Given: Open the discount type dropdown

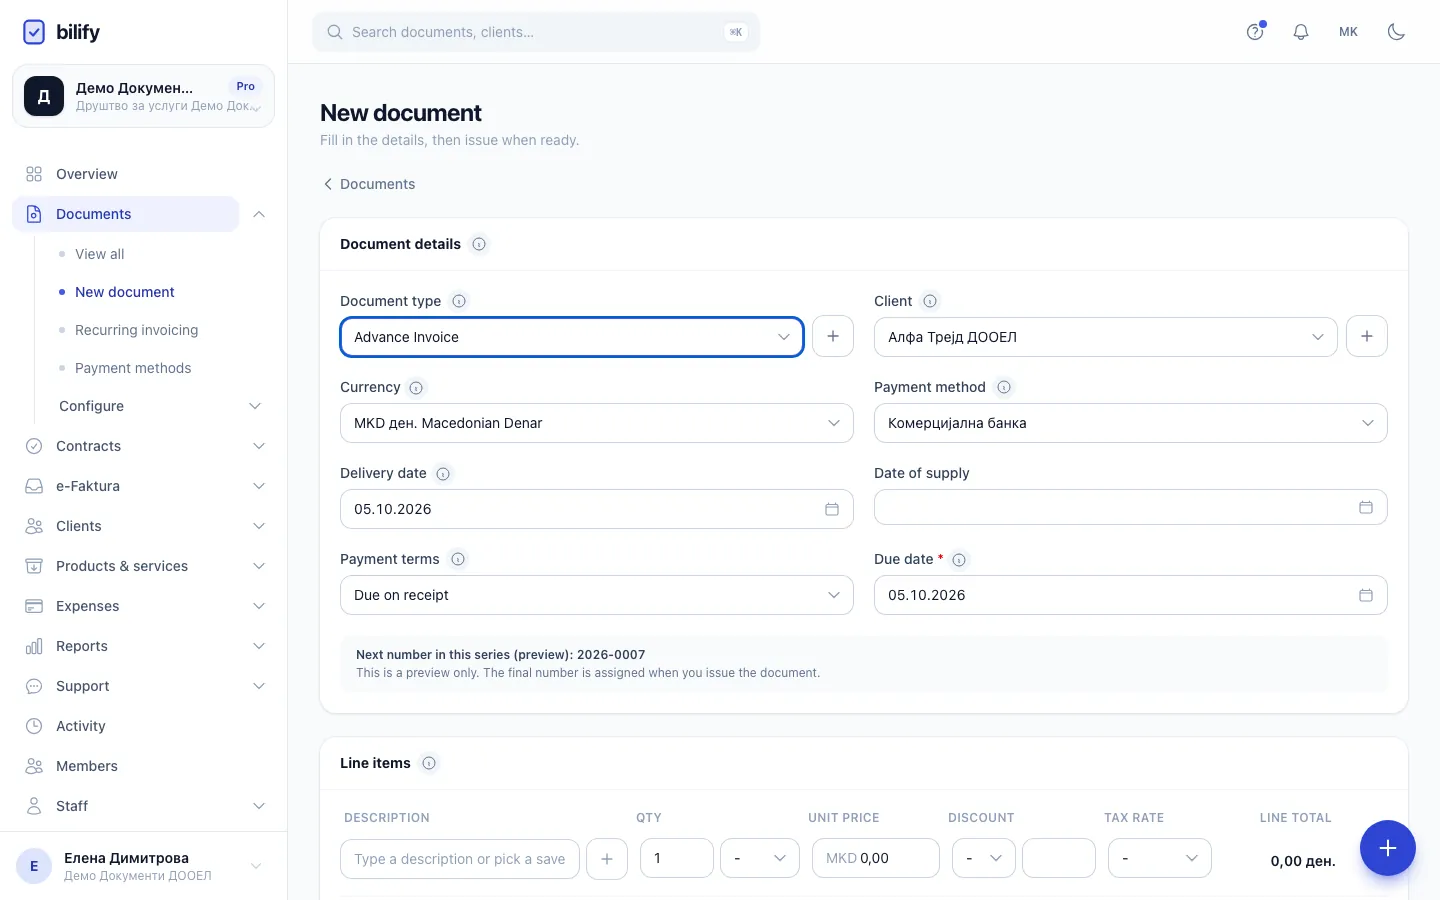Looking at the screenshot, I should click(984, 858).
